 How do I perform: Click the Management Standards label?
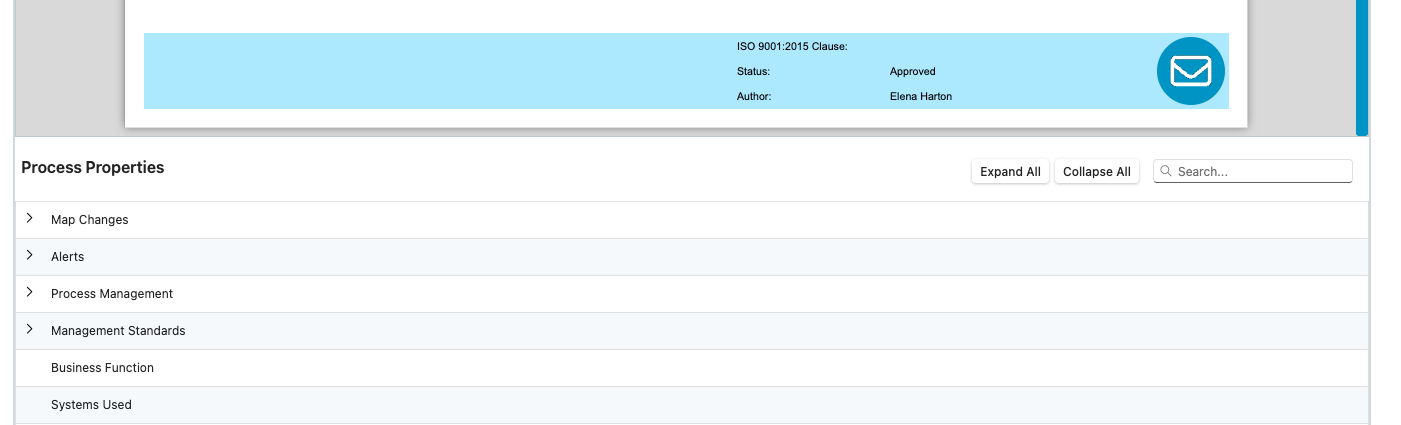click(x=118, y=331)
